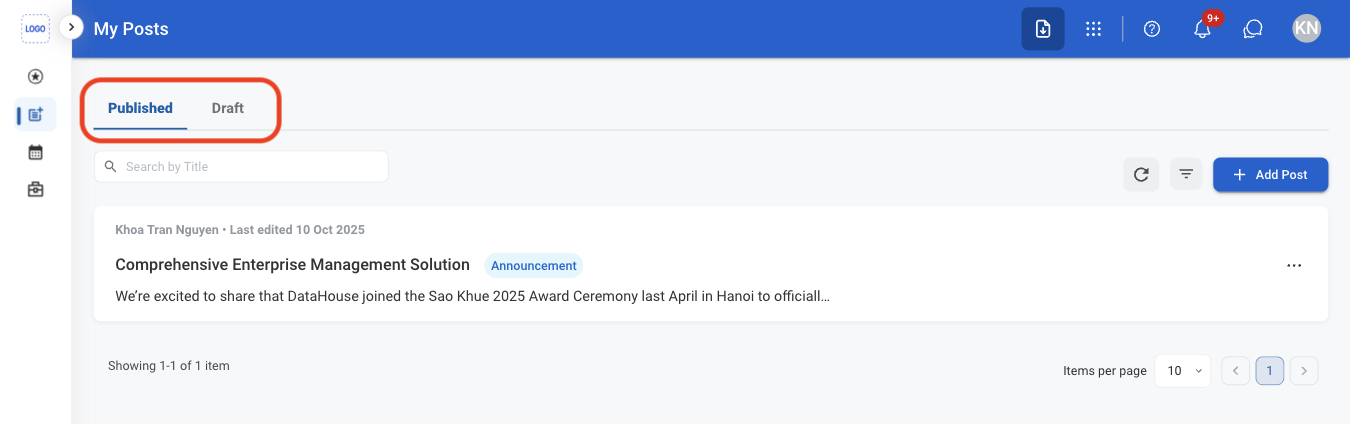Open the three-dot menu for the post

click(x=1294, y=265)
